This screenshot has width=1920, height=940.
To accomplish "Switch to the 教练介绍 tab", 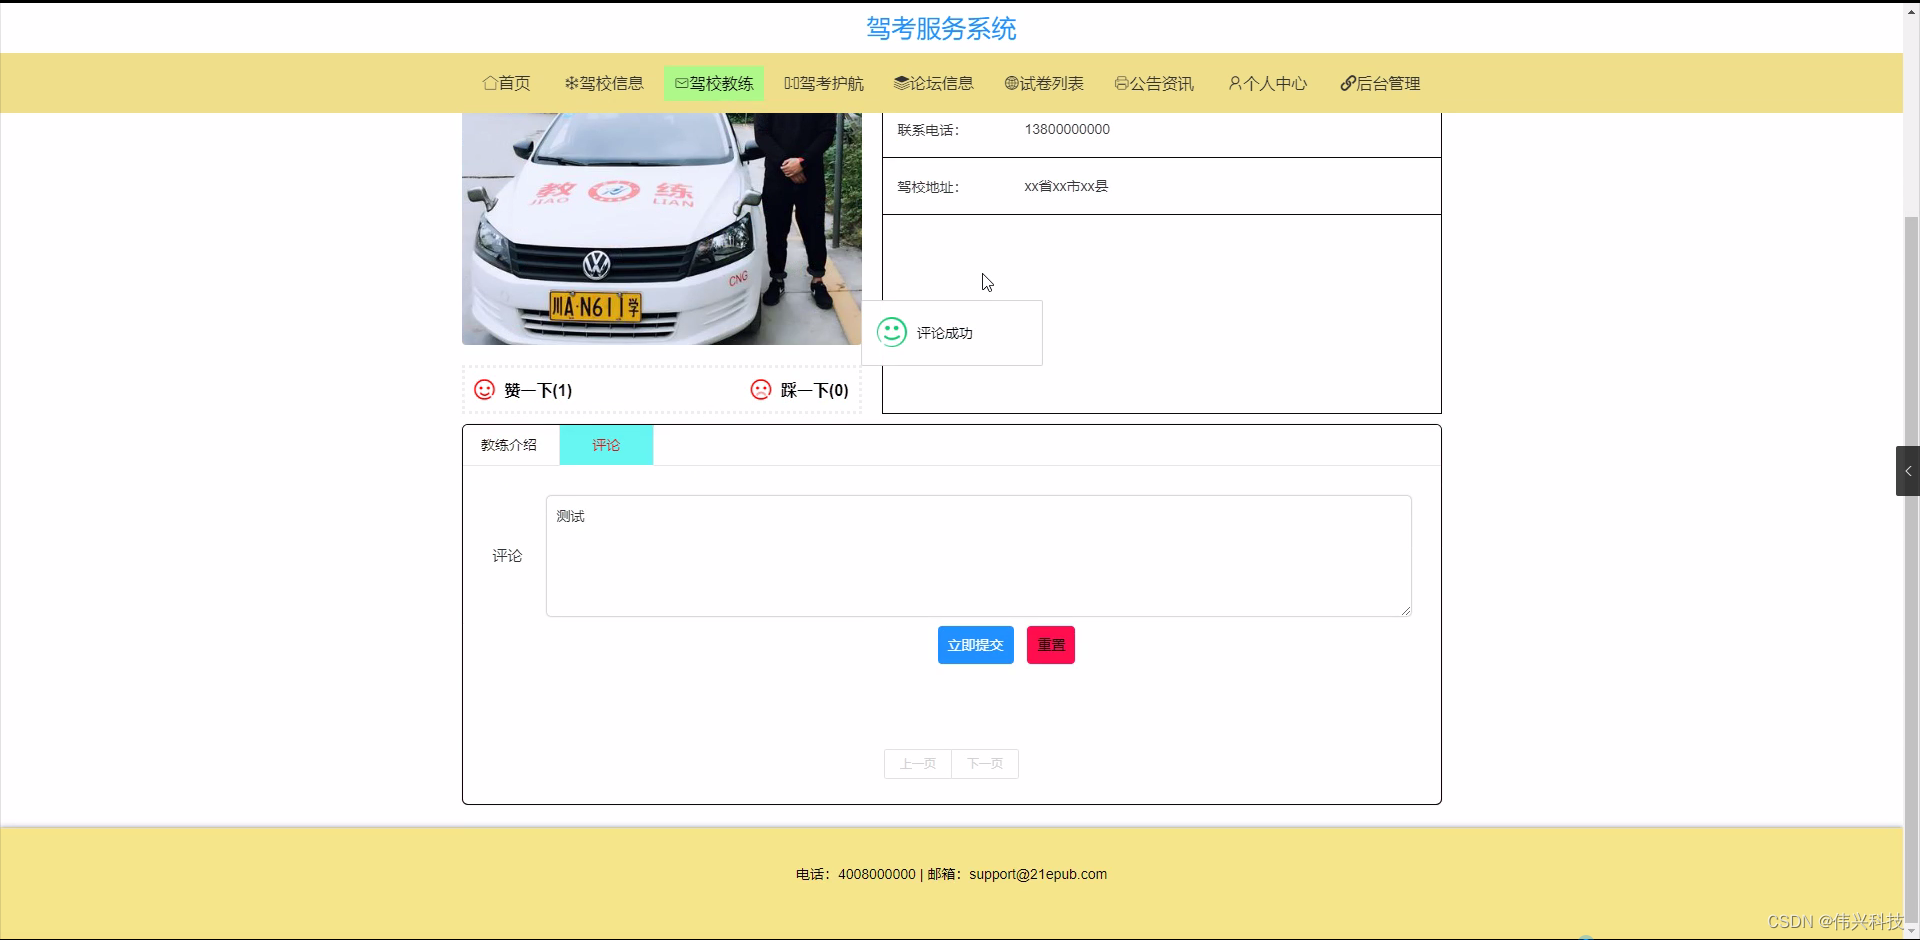I will pos(508,445).
